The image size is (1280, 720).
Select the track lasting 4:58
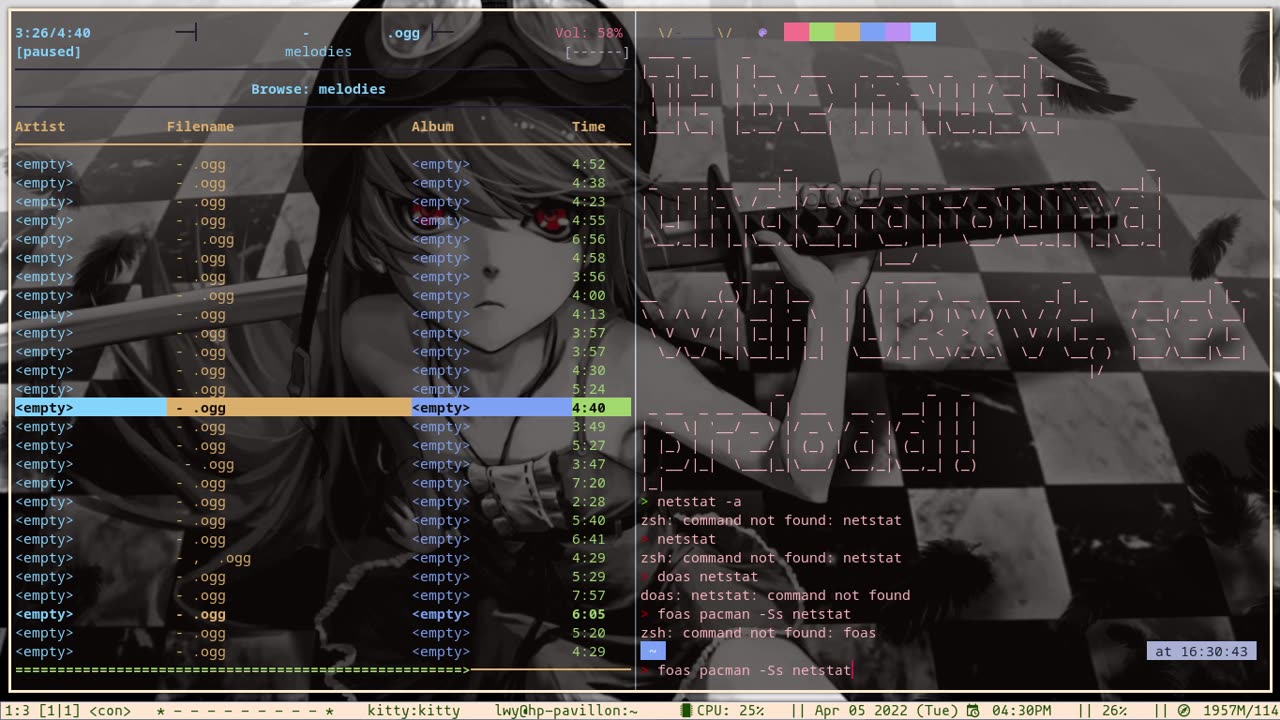[323, 258]
